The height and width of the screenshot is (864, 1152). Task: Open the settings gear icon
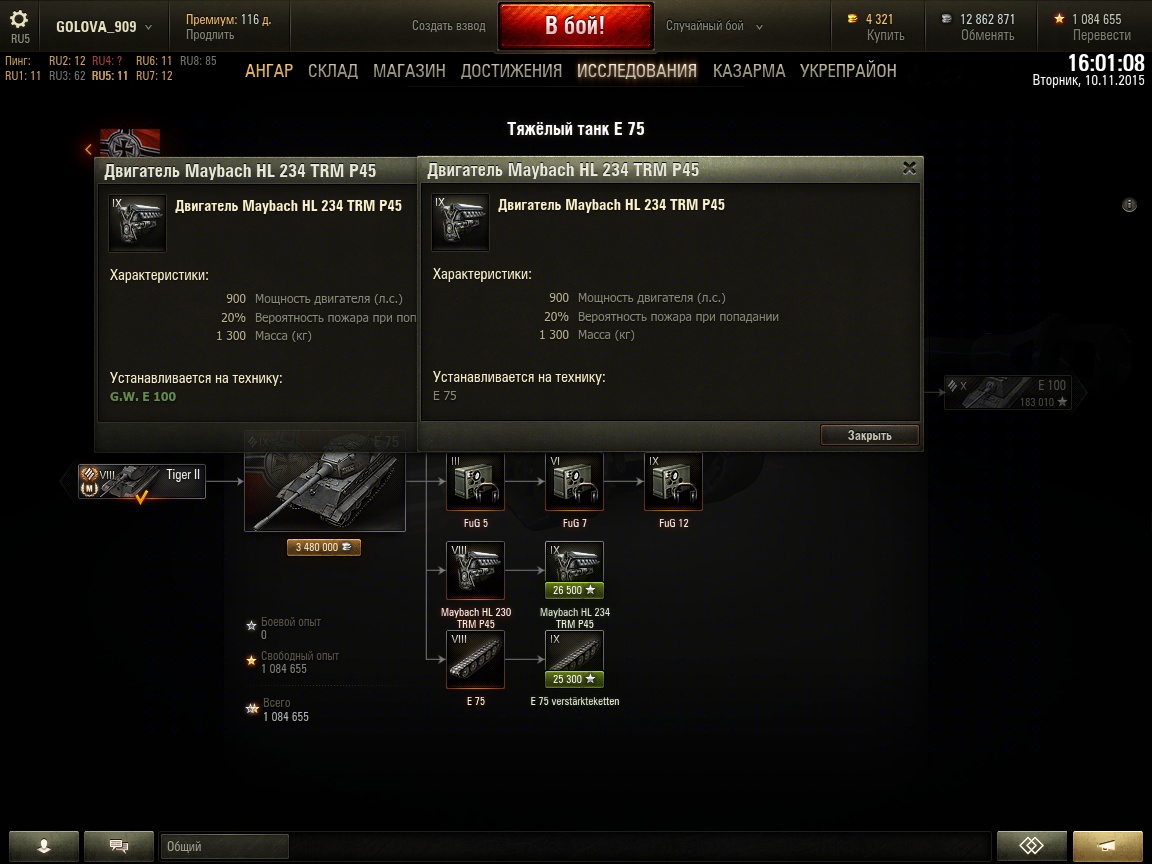coord(19,20)
